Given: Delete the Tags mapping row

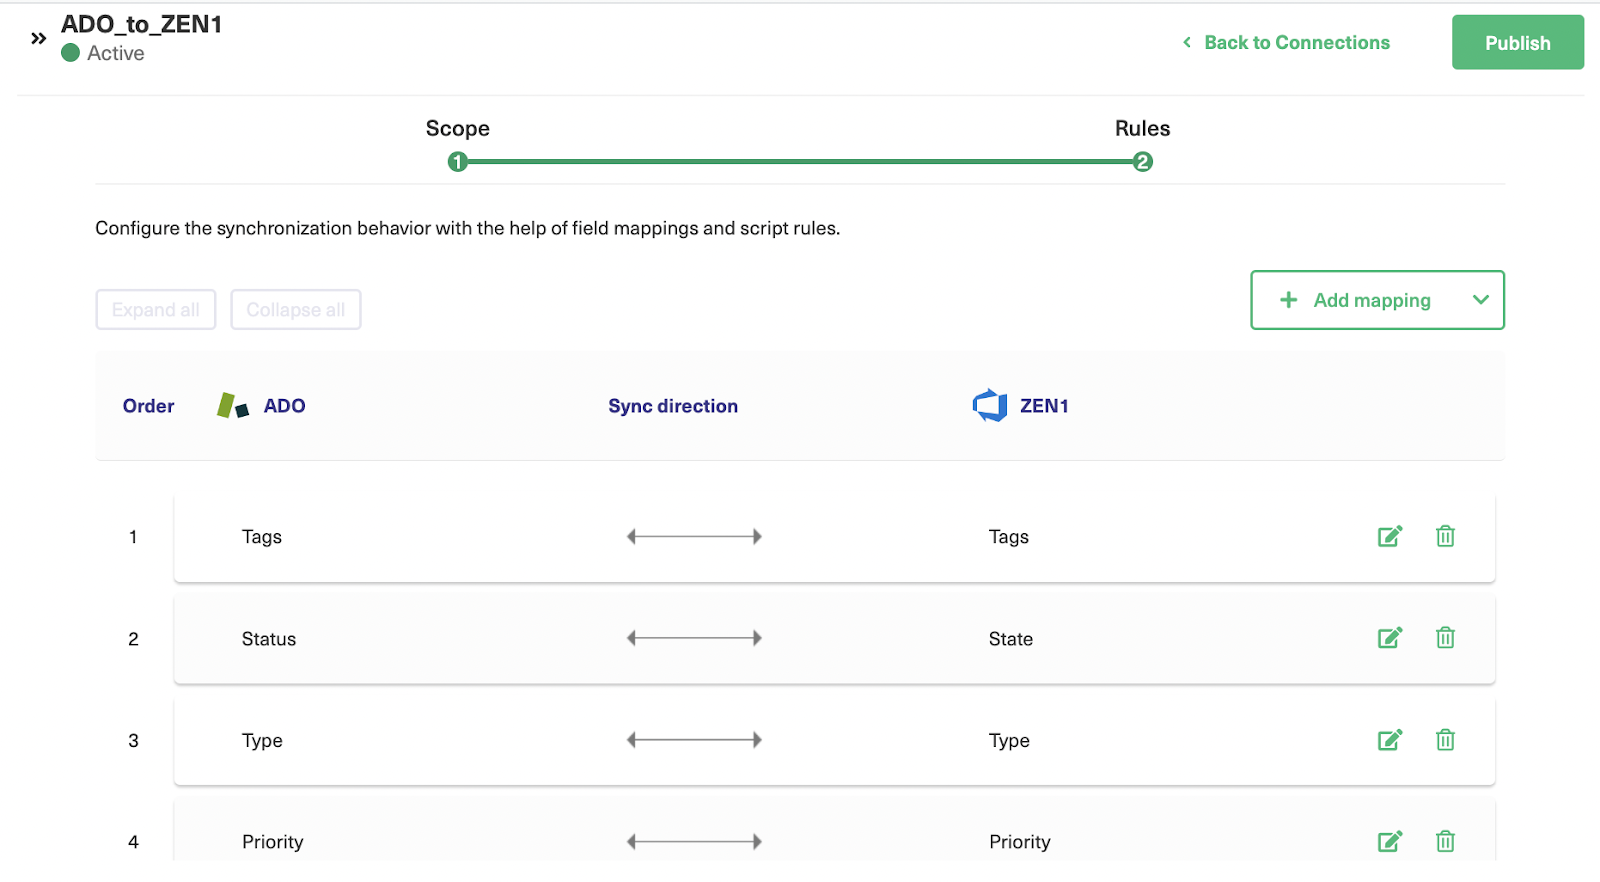Looking at the screenshot, I should [1445, 537].
